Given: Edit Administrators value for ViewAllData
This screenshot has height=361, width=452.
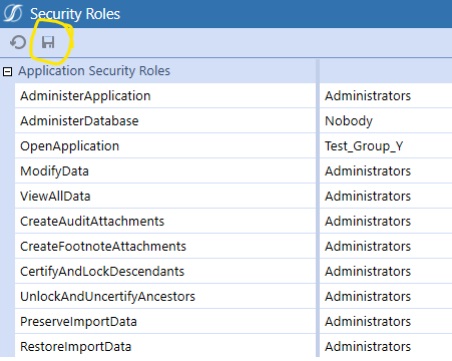Looking at the screenshot, I should pyautogui.click(x=386, y=196).
